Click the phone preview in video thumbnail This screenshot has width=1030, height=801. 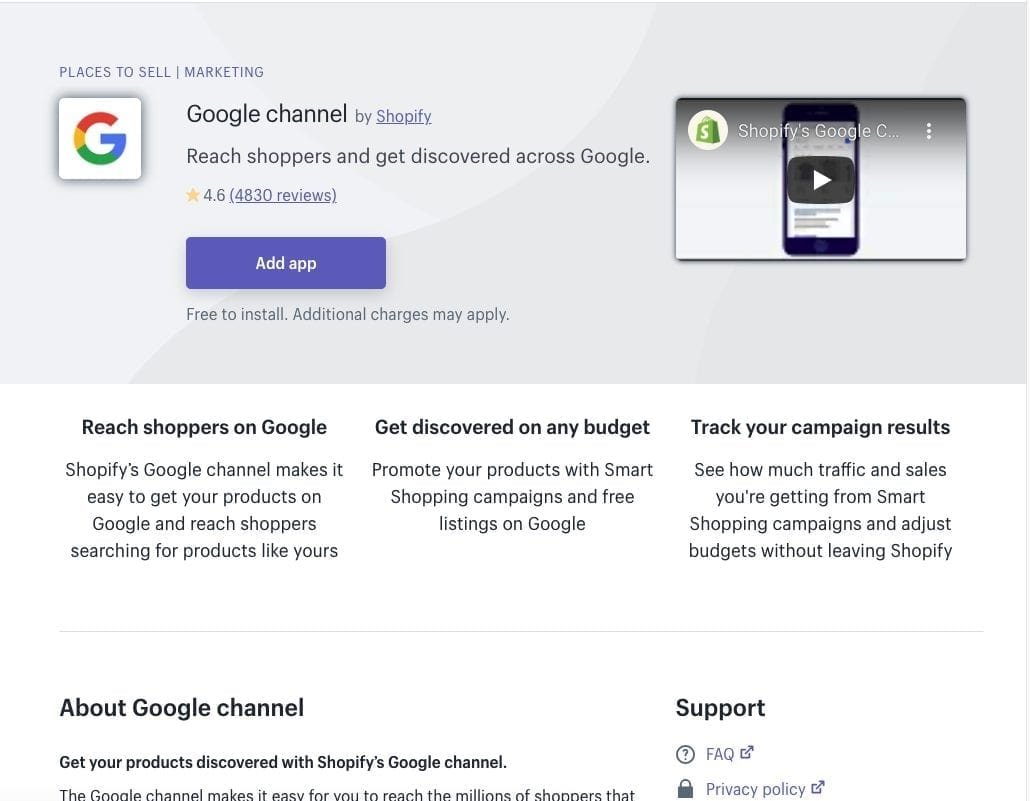[820, 220]
